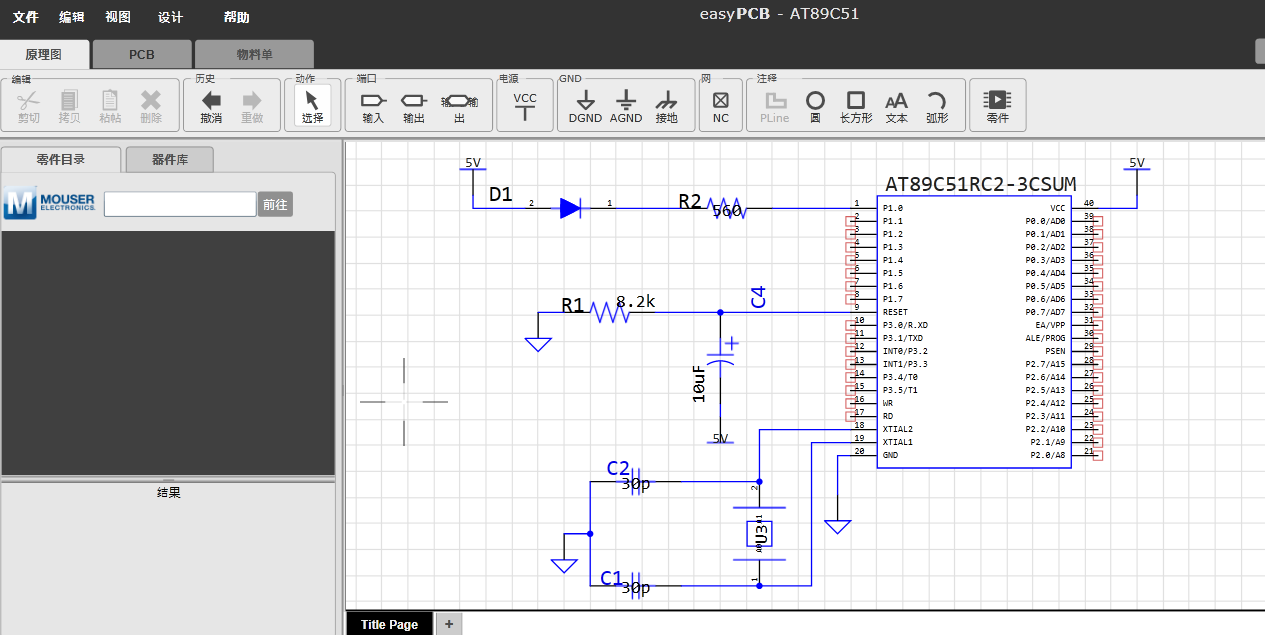This screenshot has width=1265, height=635.
Task: Redo with the 重做 arrow icon
Action: (x=252, y=100)
